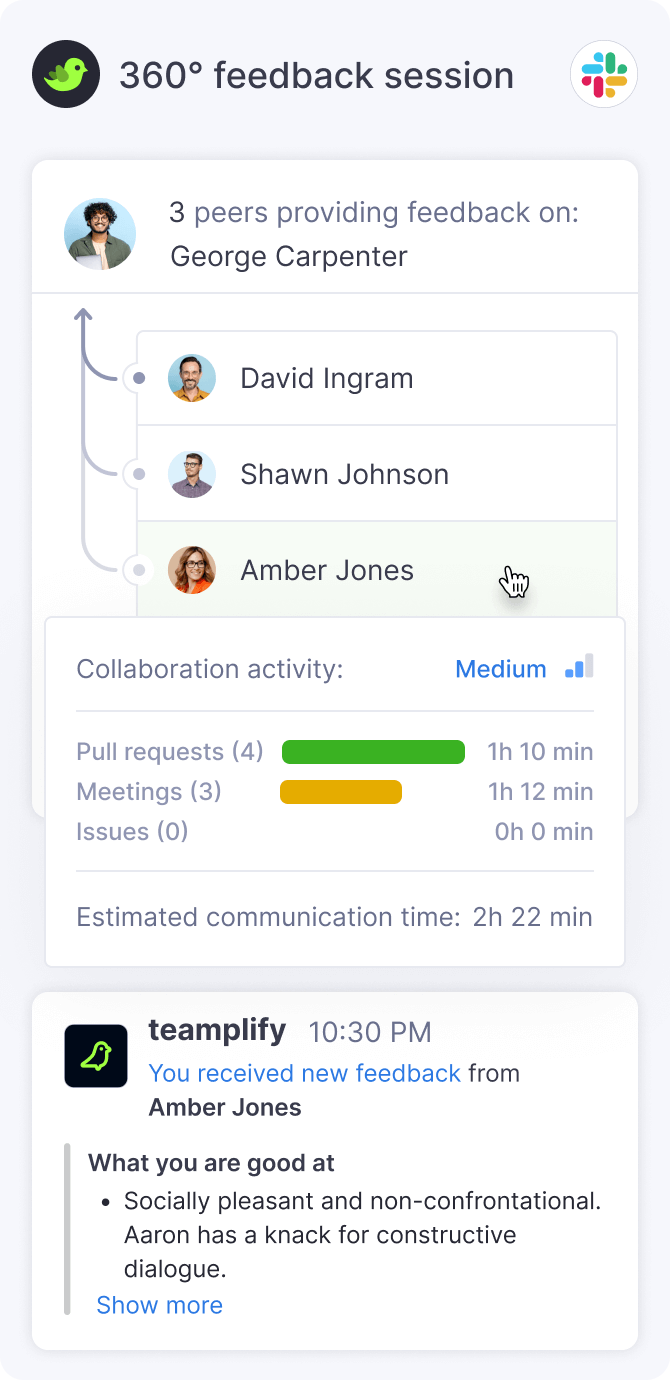This screenshot has width=670, height=1380.
Task: Click the connector dot beside Amber Jones
Action: 139,570
